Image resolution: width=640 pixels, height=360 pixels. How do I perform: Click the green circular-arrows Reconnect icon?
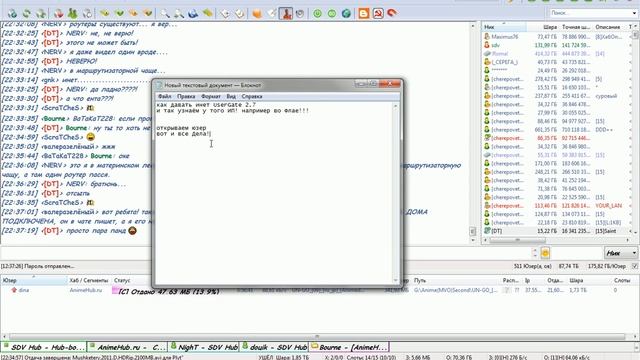tap(27, 13)
